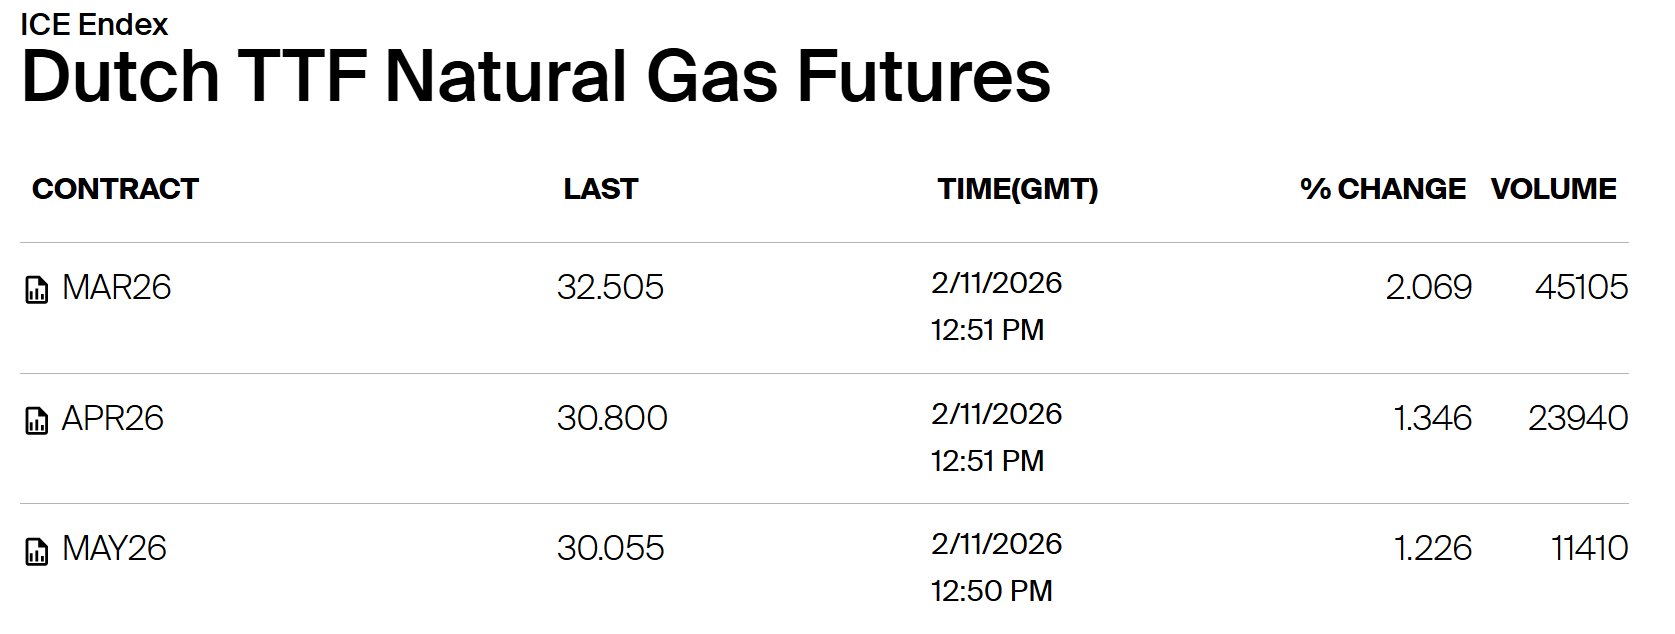Select the APR26 volume value 23940

pyautogui.click(x=1578, y=418)
